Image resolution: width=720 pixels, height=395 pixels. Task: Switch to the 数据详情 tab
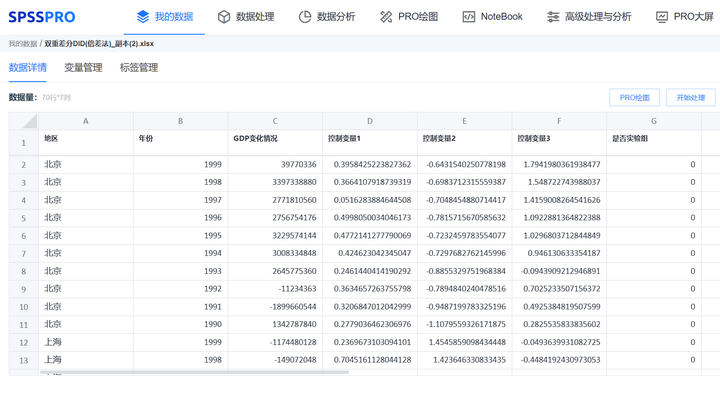(x=28, y=68)
